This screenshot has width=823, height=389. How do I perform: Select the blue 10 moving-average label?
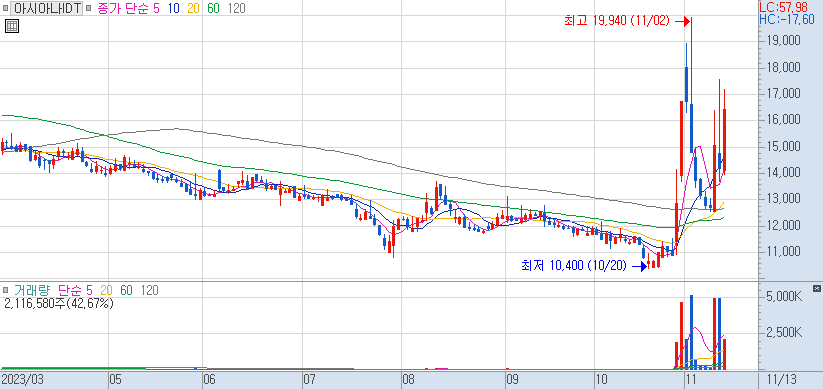(173, 8)
